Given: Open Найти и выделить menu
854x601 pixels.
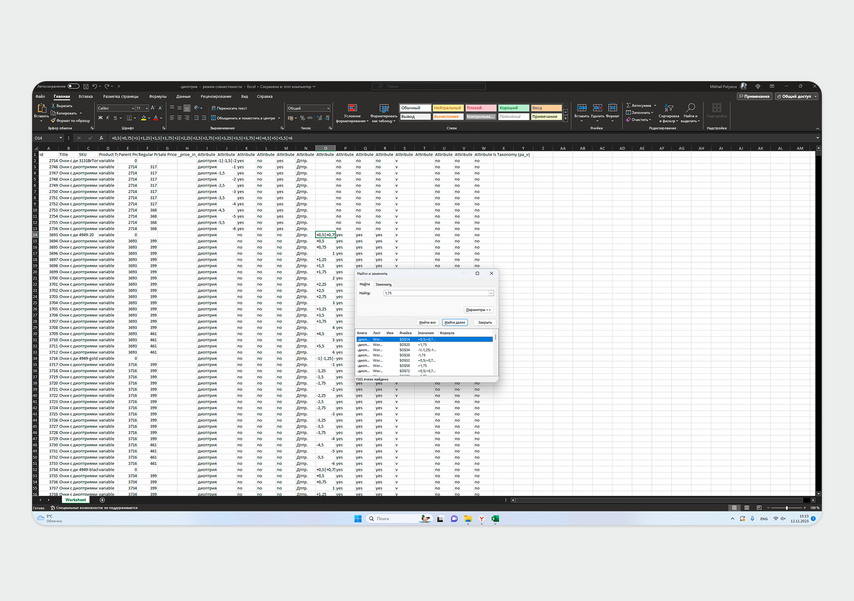Looking at the screenshot, I should (690, 113).
